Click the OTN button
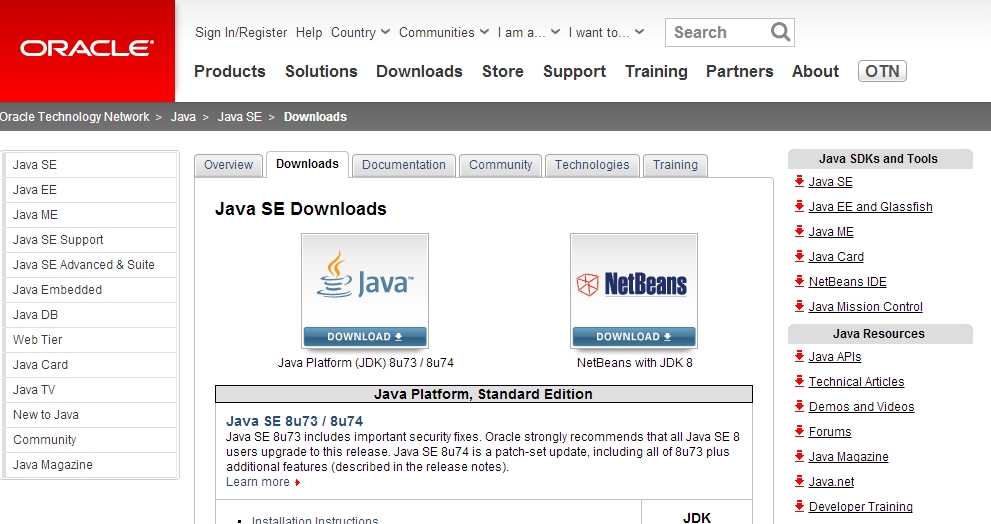This screenshot has height=524, width=991. [x=882, y=71]
